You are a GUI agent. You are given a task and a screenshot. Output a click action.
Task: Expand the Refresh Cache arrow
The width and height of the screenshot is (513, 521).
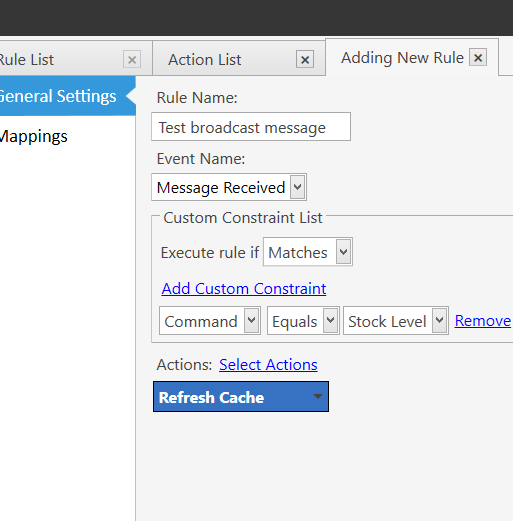point(318,397)
